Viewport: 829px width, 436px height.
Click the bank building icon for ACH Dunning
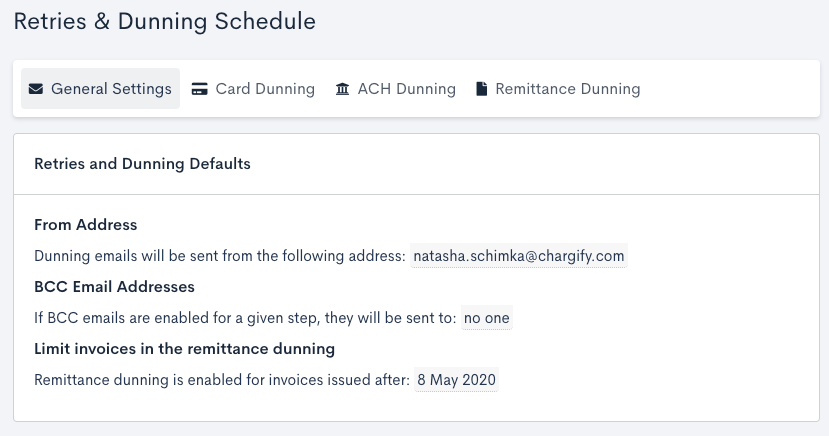click(x=343, y=89)
